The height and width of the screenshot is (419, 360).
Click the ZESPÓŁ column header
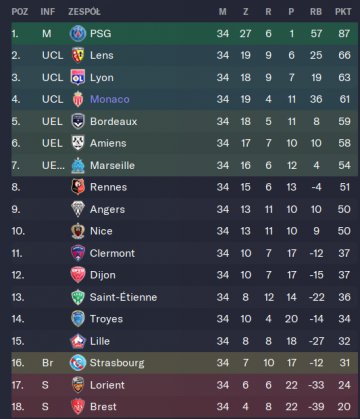84,12
